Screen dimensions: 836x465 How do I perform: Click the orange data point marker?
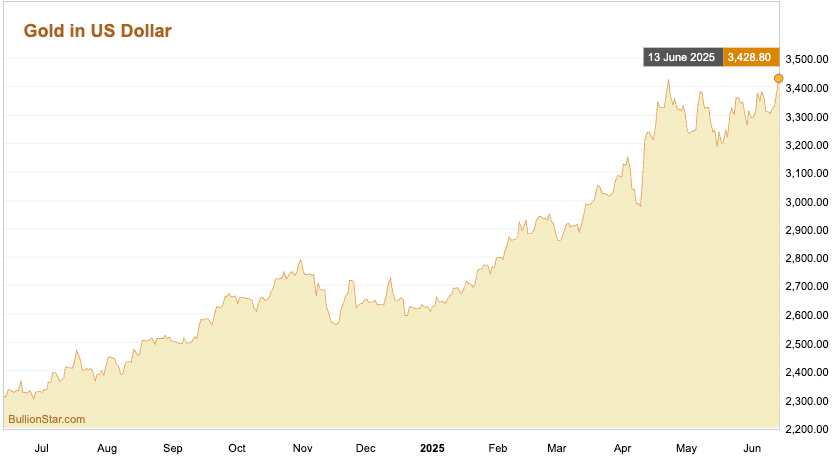(778, 78)
